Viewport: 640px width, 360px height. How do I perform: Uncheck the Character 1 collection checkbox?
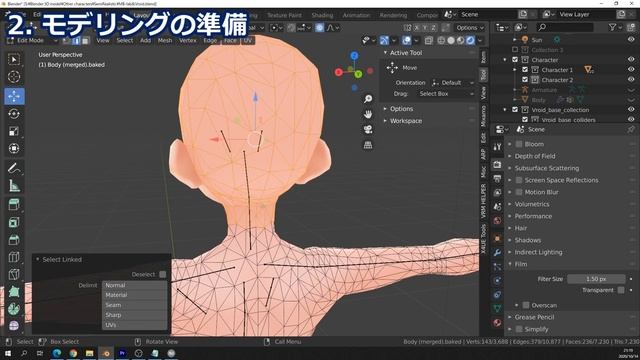click(x=525, y=70)
